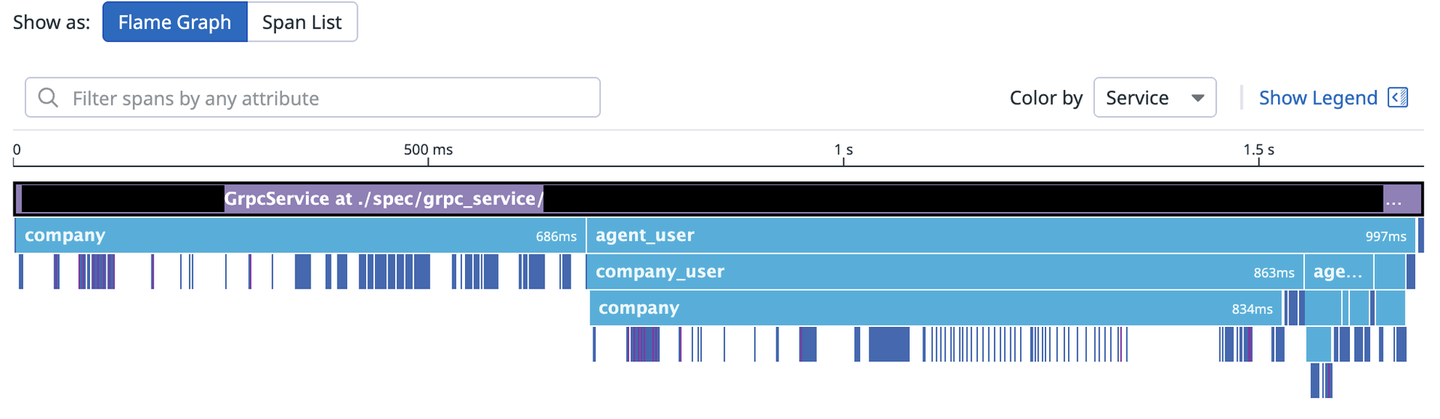This screenshot has height=419, width=1440.
Task: Click the Color by dropdown arrow
Action: coord(1197,98)
